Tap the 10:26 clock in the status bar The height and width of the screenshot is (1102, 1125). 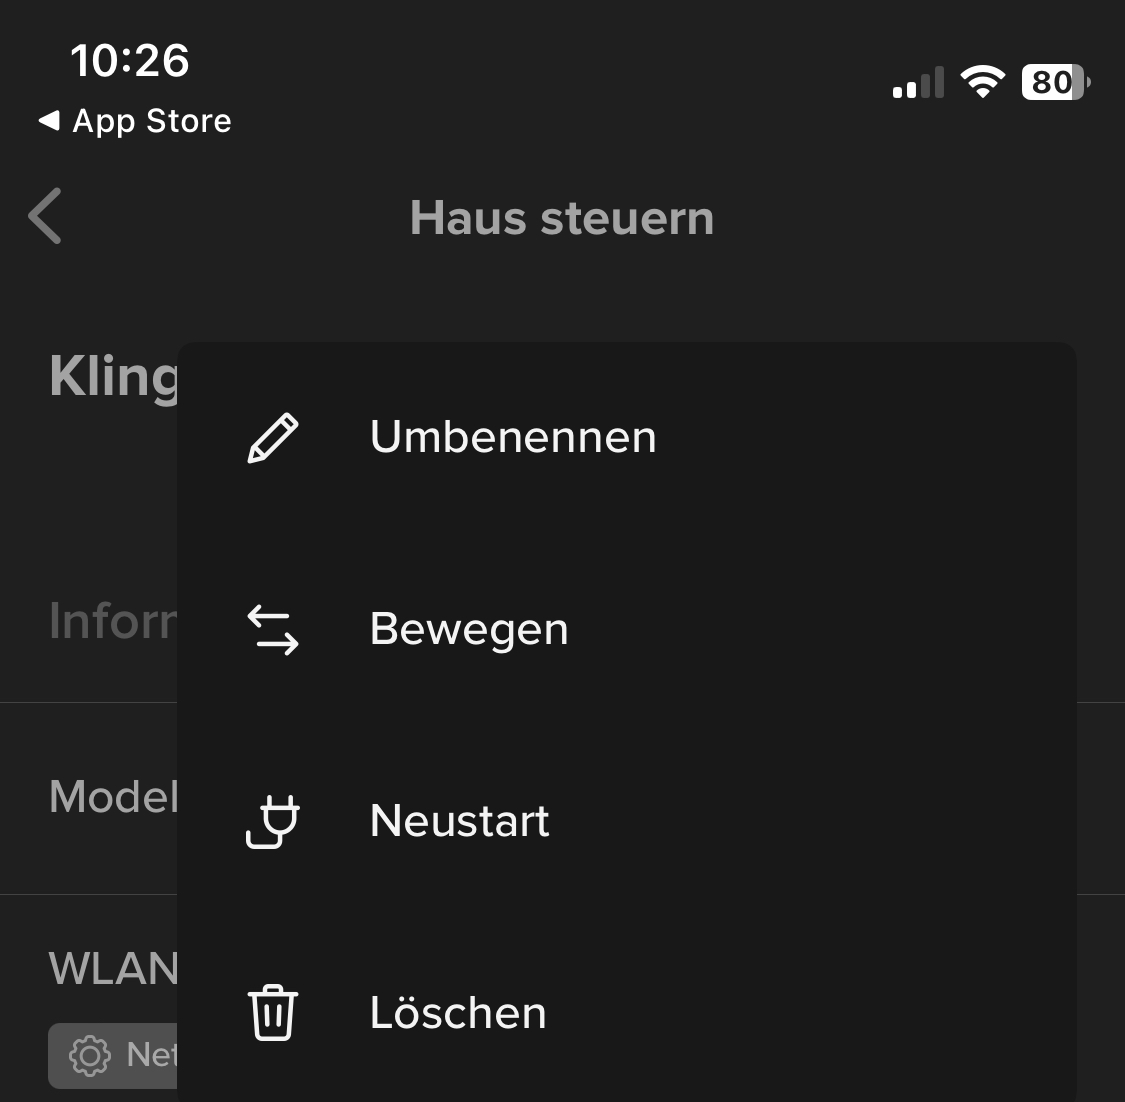[x=130, y=61]
